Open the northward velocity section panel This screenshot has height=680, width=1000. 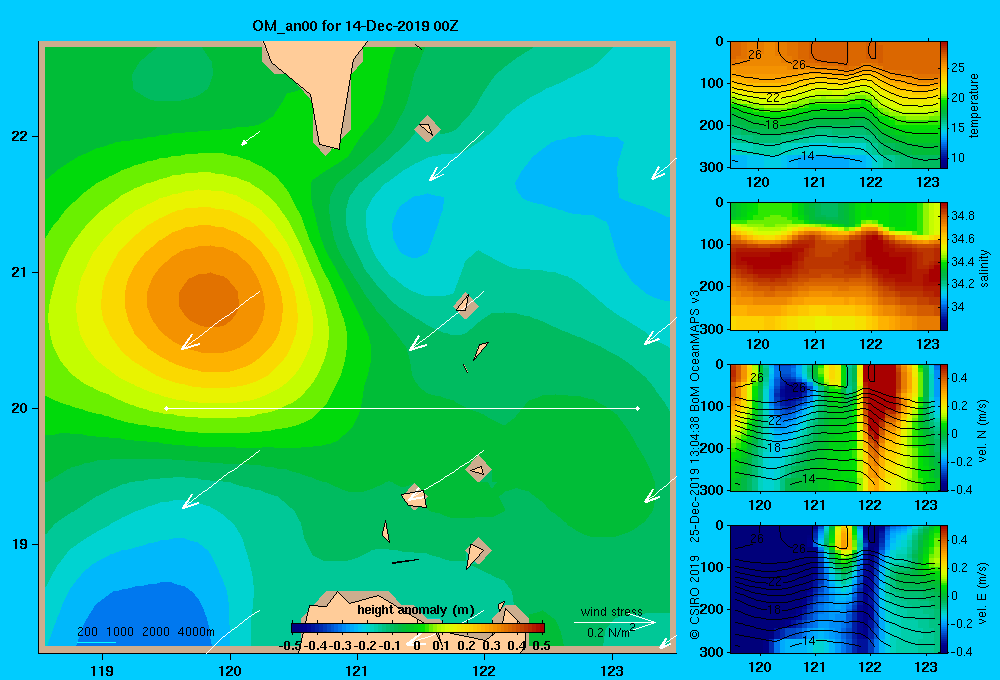pos(834,427)
